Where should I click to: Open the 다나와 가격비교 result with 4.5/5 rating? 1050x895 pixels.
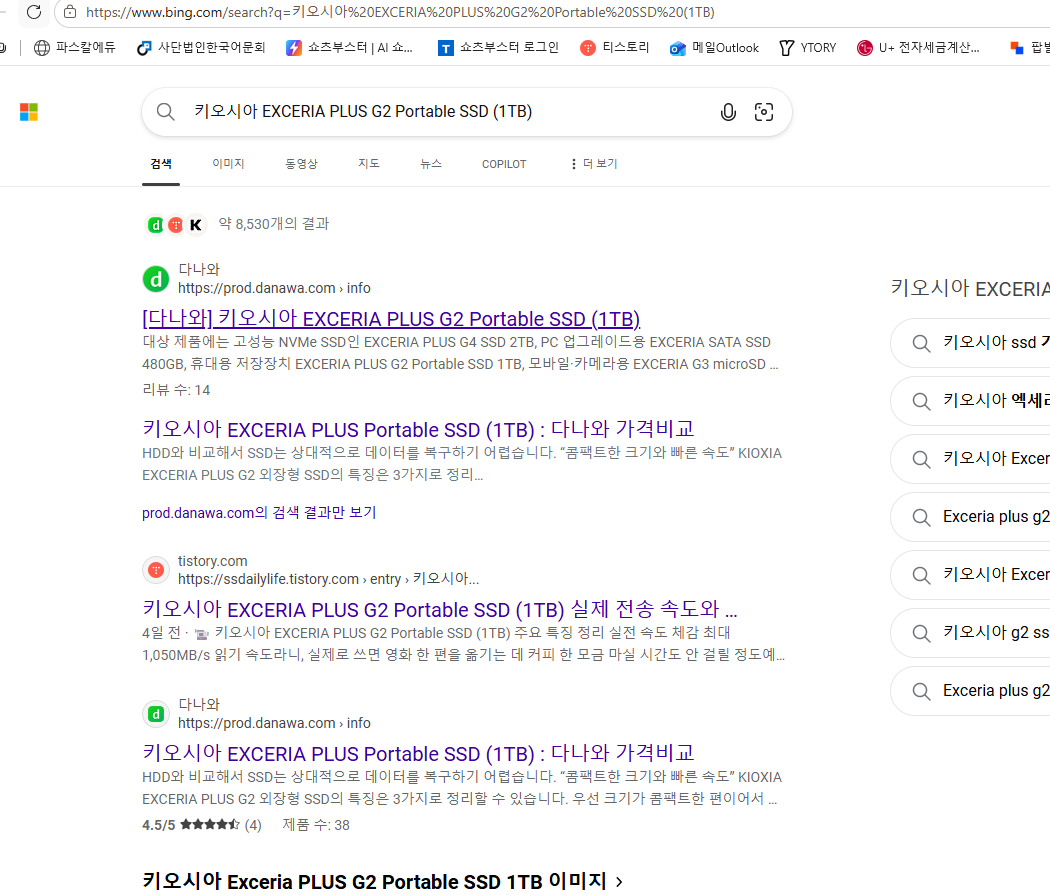coord(418,753)
